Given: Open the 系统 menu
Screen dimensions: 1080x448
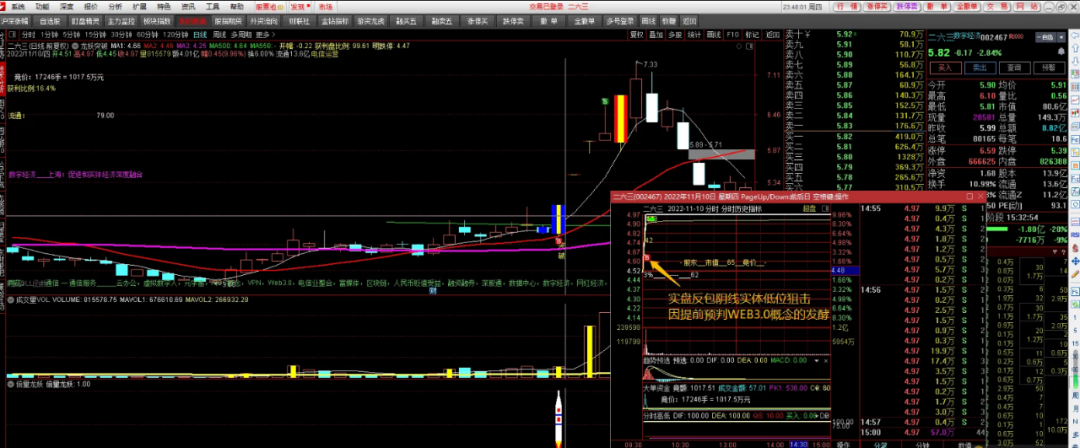Looking at the screenshot, I should click(x=18, y=6).
